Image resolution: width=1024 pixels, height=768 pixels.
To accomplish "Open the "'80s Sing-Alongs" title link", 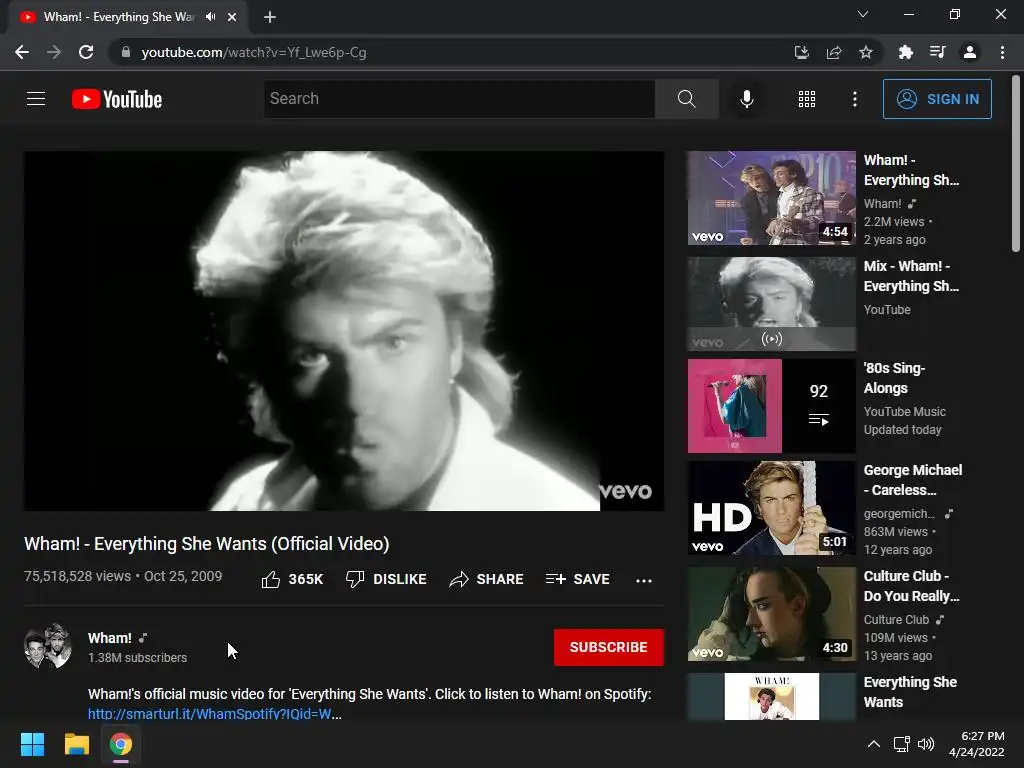I will [x=894, y=378].
